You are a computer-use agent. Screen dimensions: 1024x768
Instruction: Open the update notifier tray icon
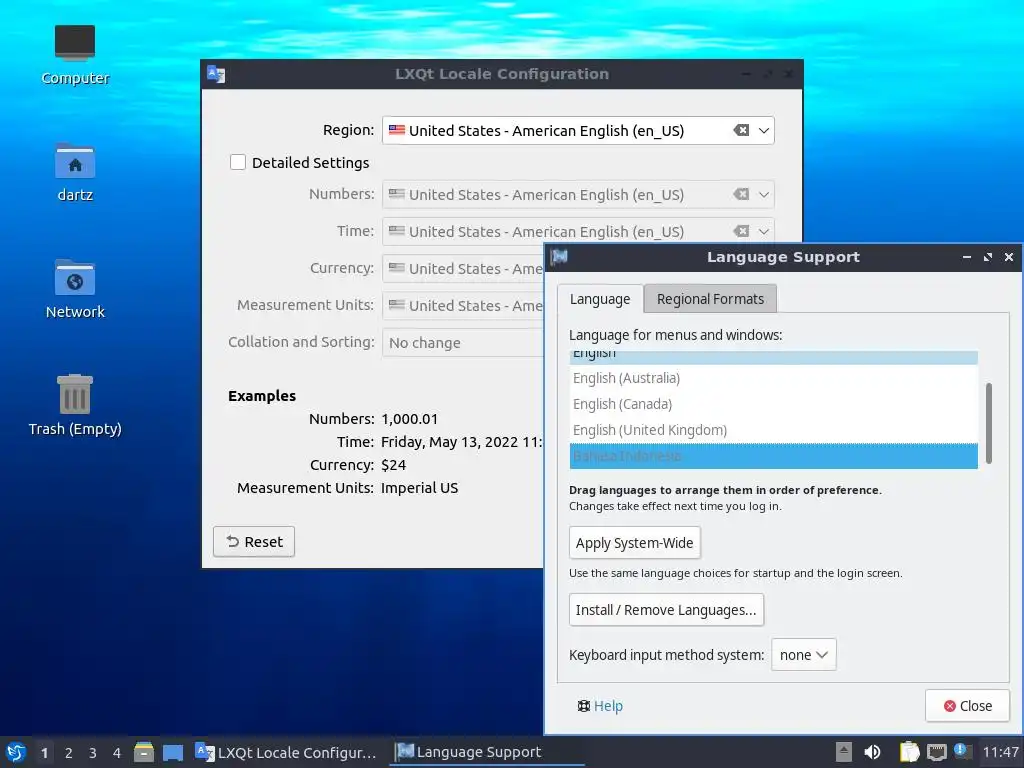tap(963, 751)
